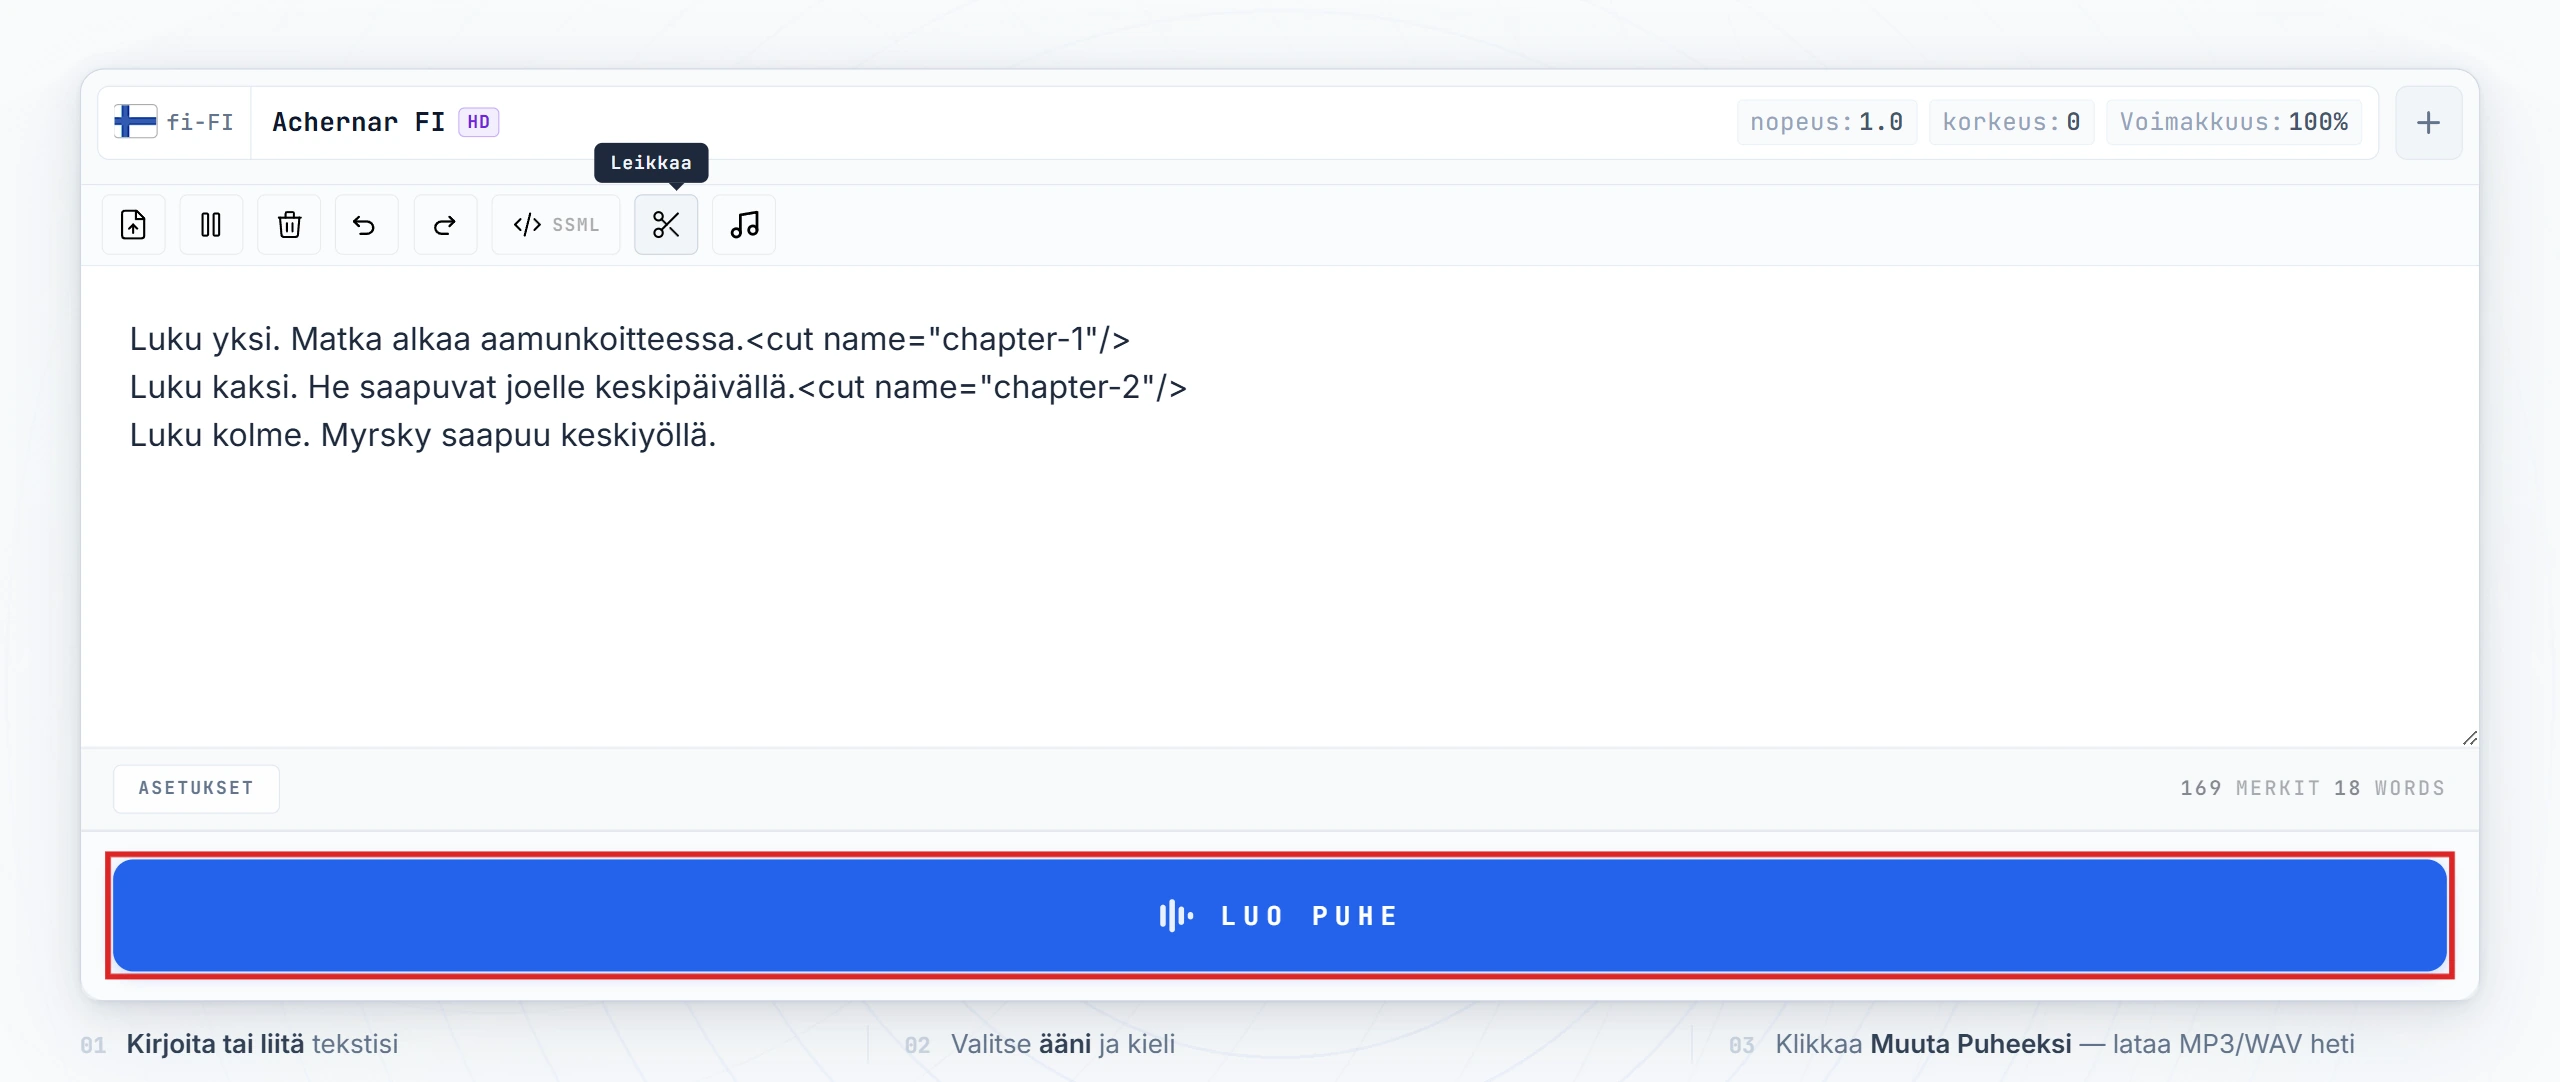Open the ASETUKSET settings panel
The image size is (2560, 1082).
196,788
